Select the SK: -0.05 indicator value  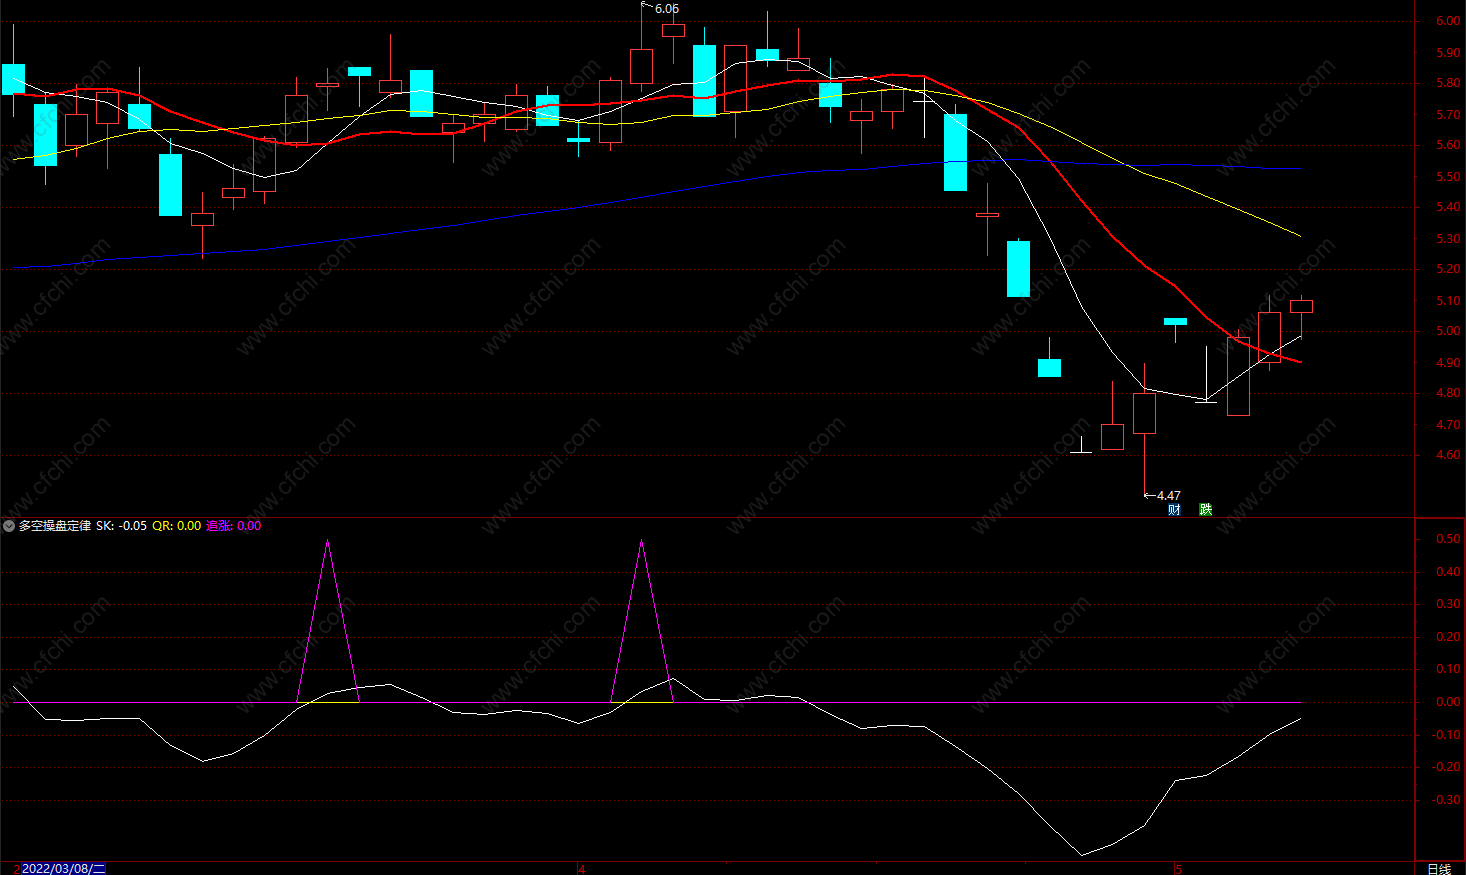121,526
